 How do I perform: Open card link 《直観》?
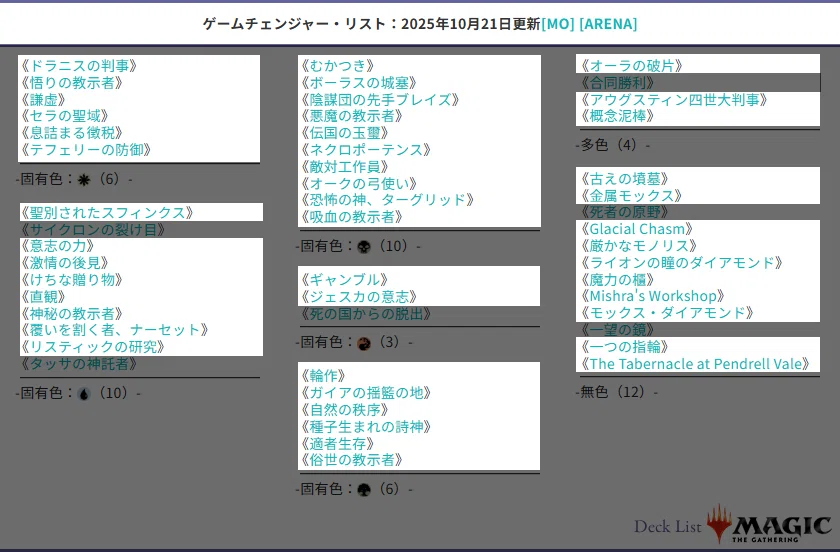(x=43, y=296)
